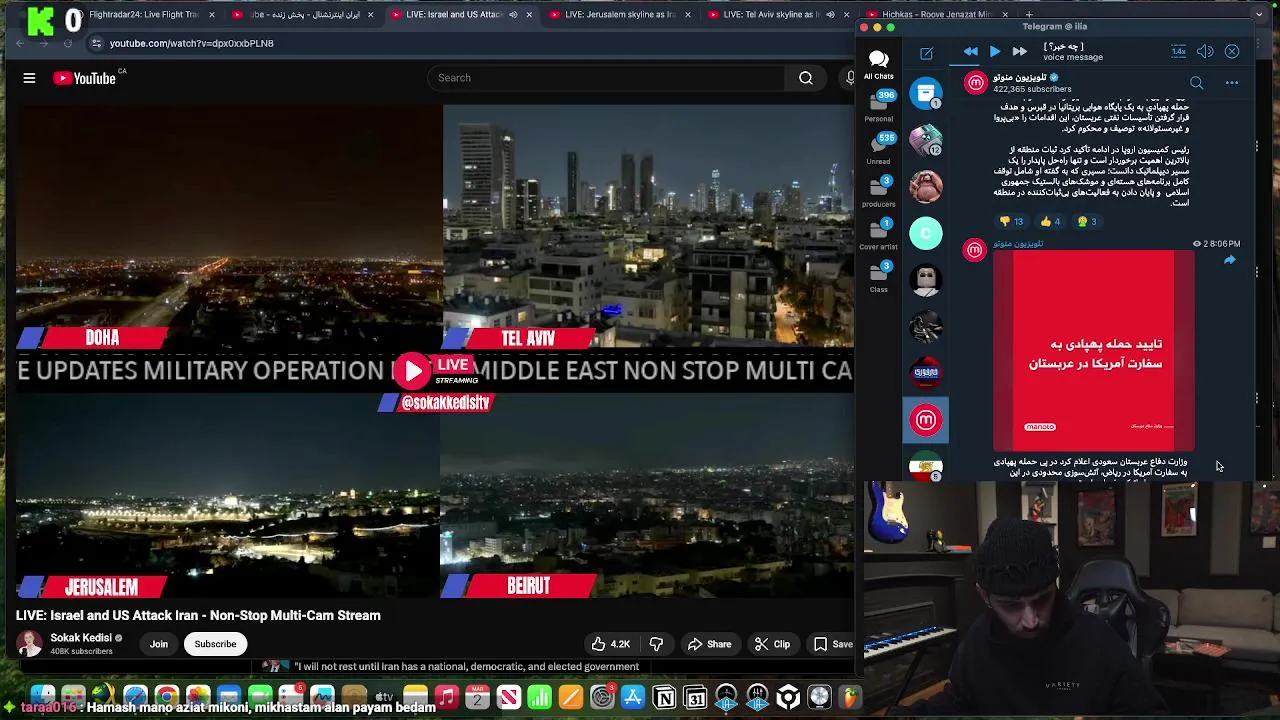The width and height of the screenshot is (1280, 720).
Task: Toggle the Telegram voice message volume
Action: click(x=1205, y=52)
